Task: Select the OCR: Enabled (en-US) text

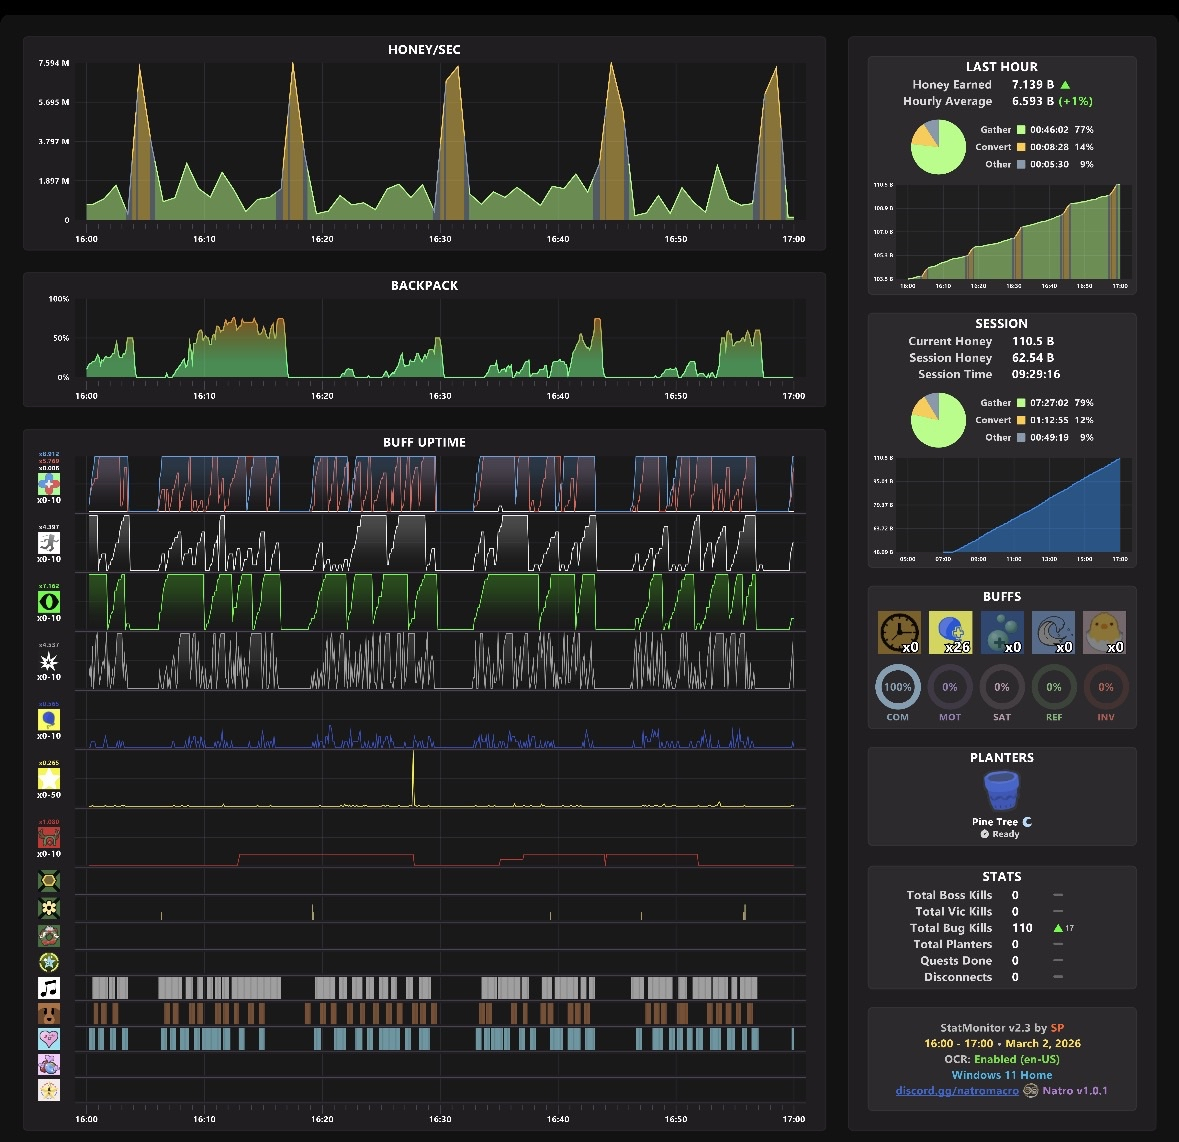Action: pyautogui.click(x=1002, y=1059)
